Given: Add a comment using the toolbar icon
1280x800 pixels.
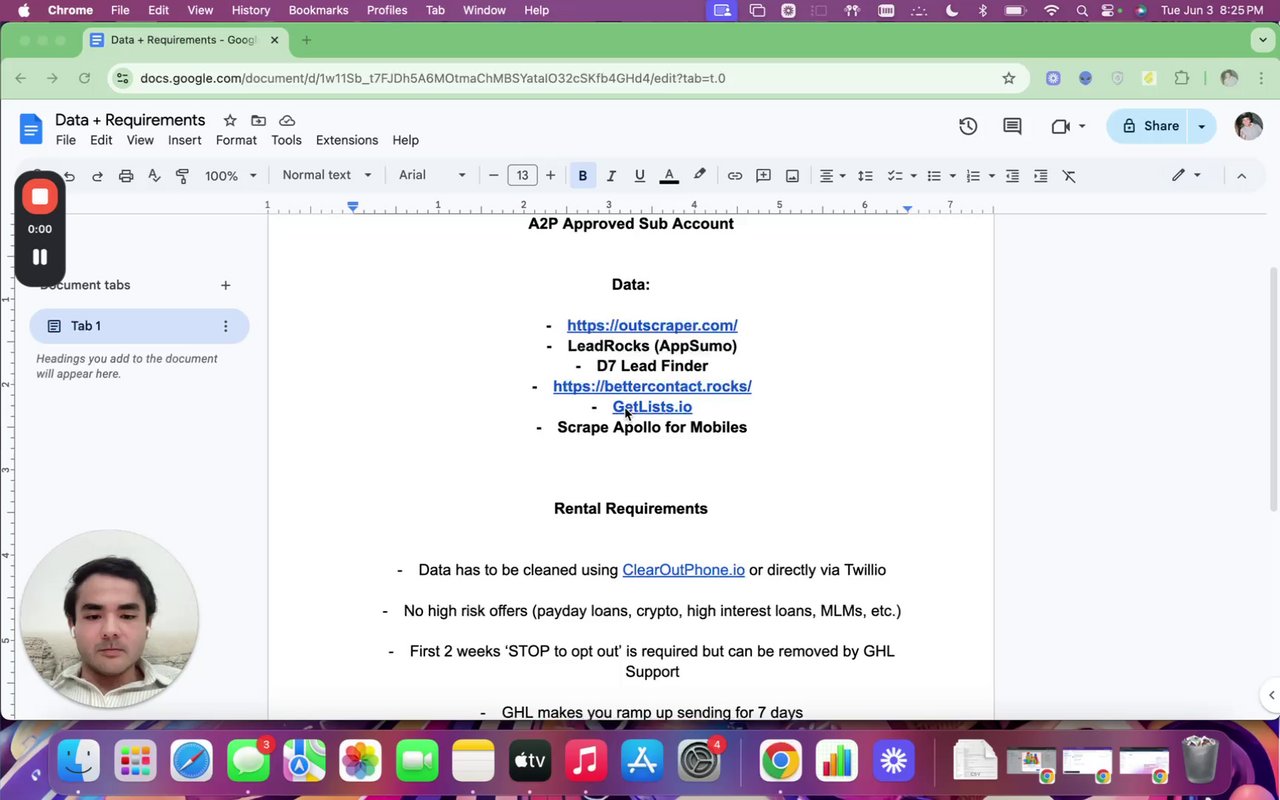Looking at the screenshot, I should 763,176.
